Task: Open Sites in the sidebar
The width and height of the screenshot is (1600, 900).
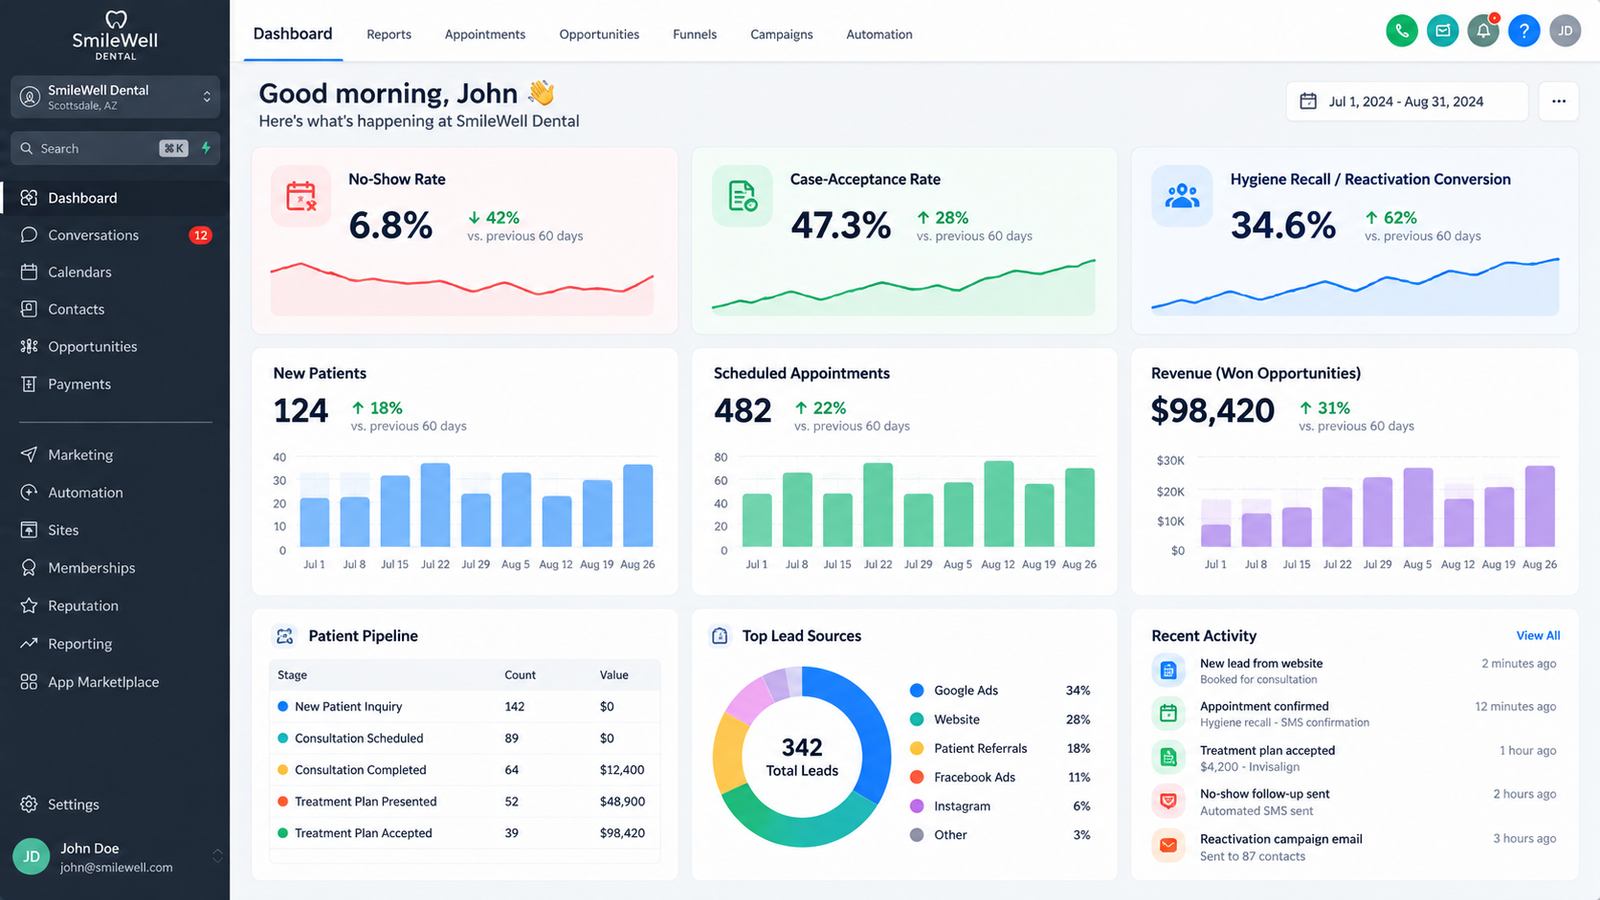Action: click(115, 530)
